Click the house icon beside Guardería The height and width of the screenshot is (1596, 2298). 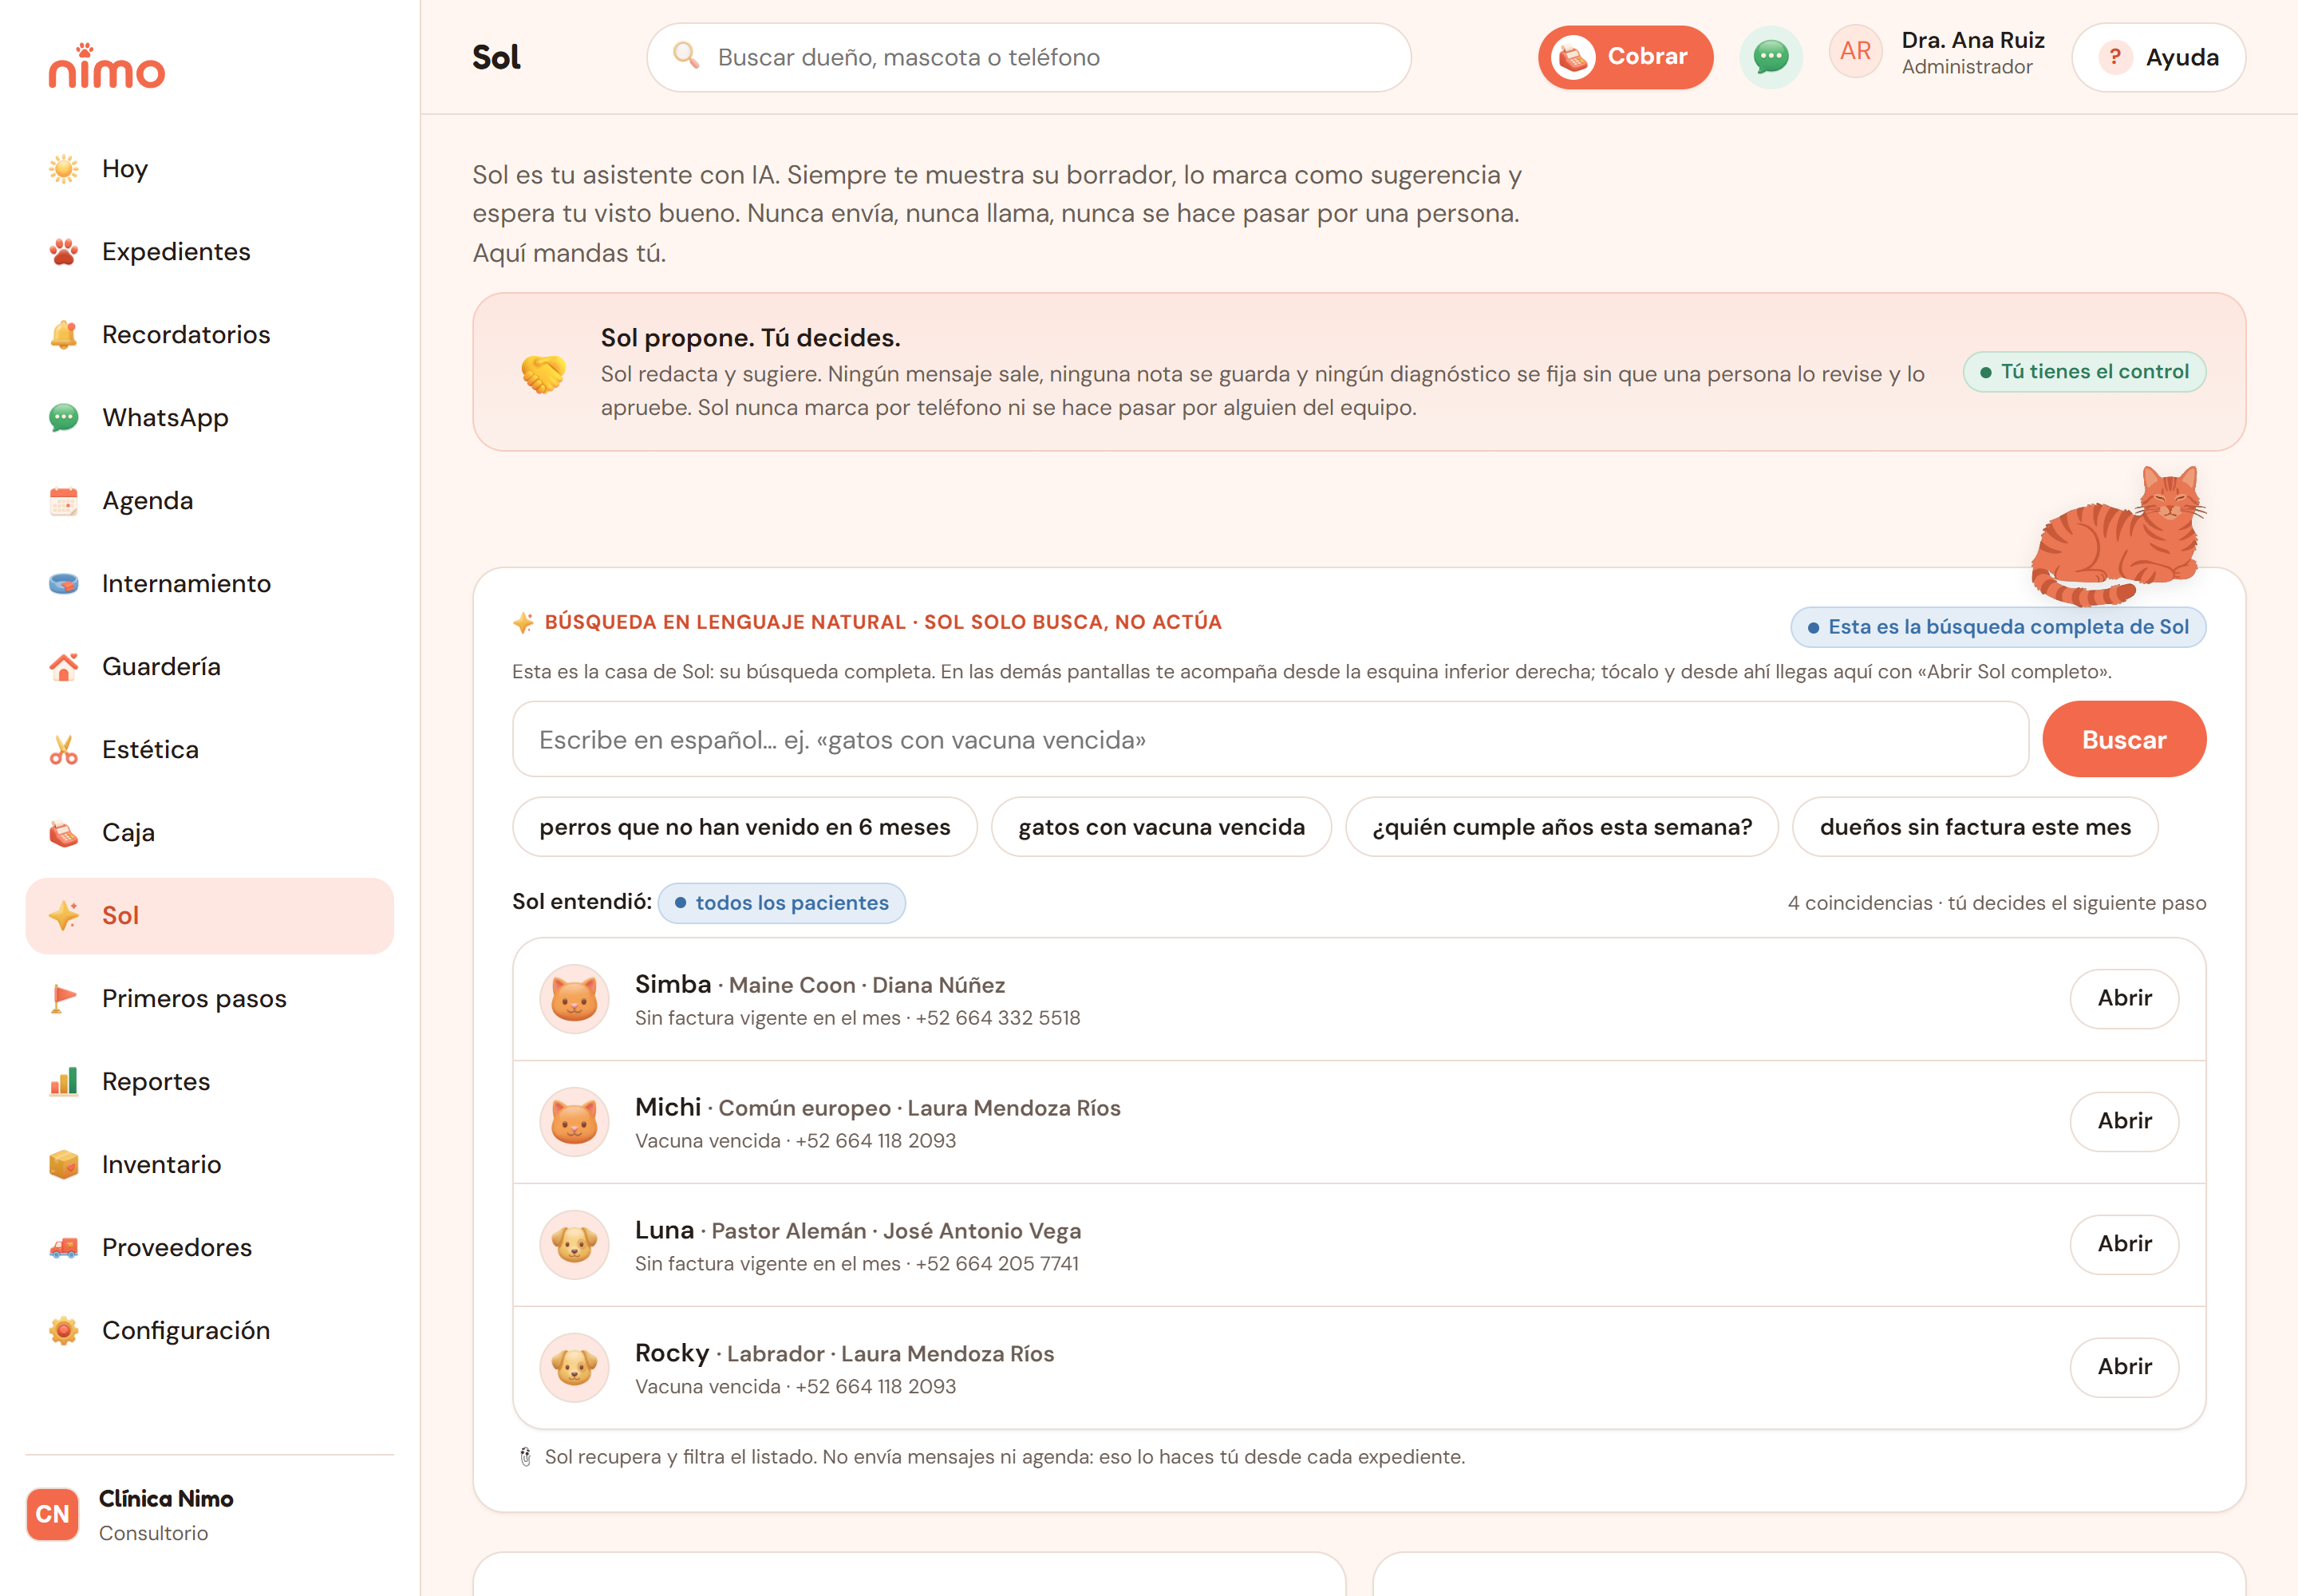click(x=64, y=667)
